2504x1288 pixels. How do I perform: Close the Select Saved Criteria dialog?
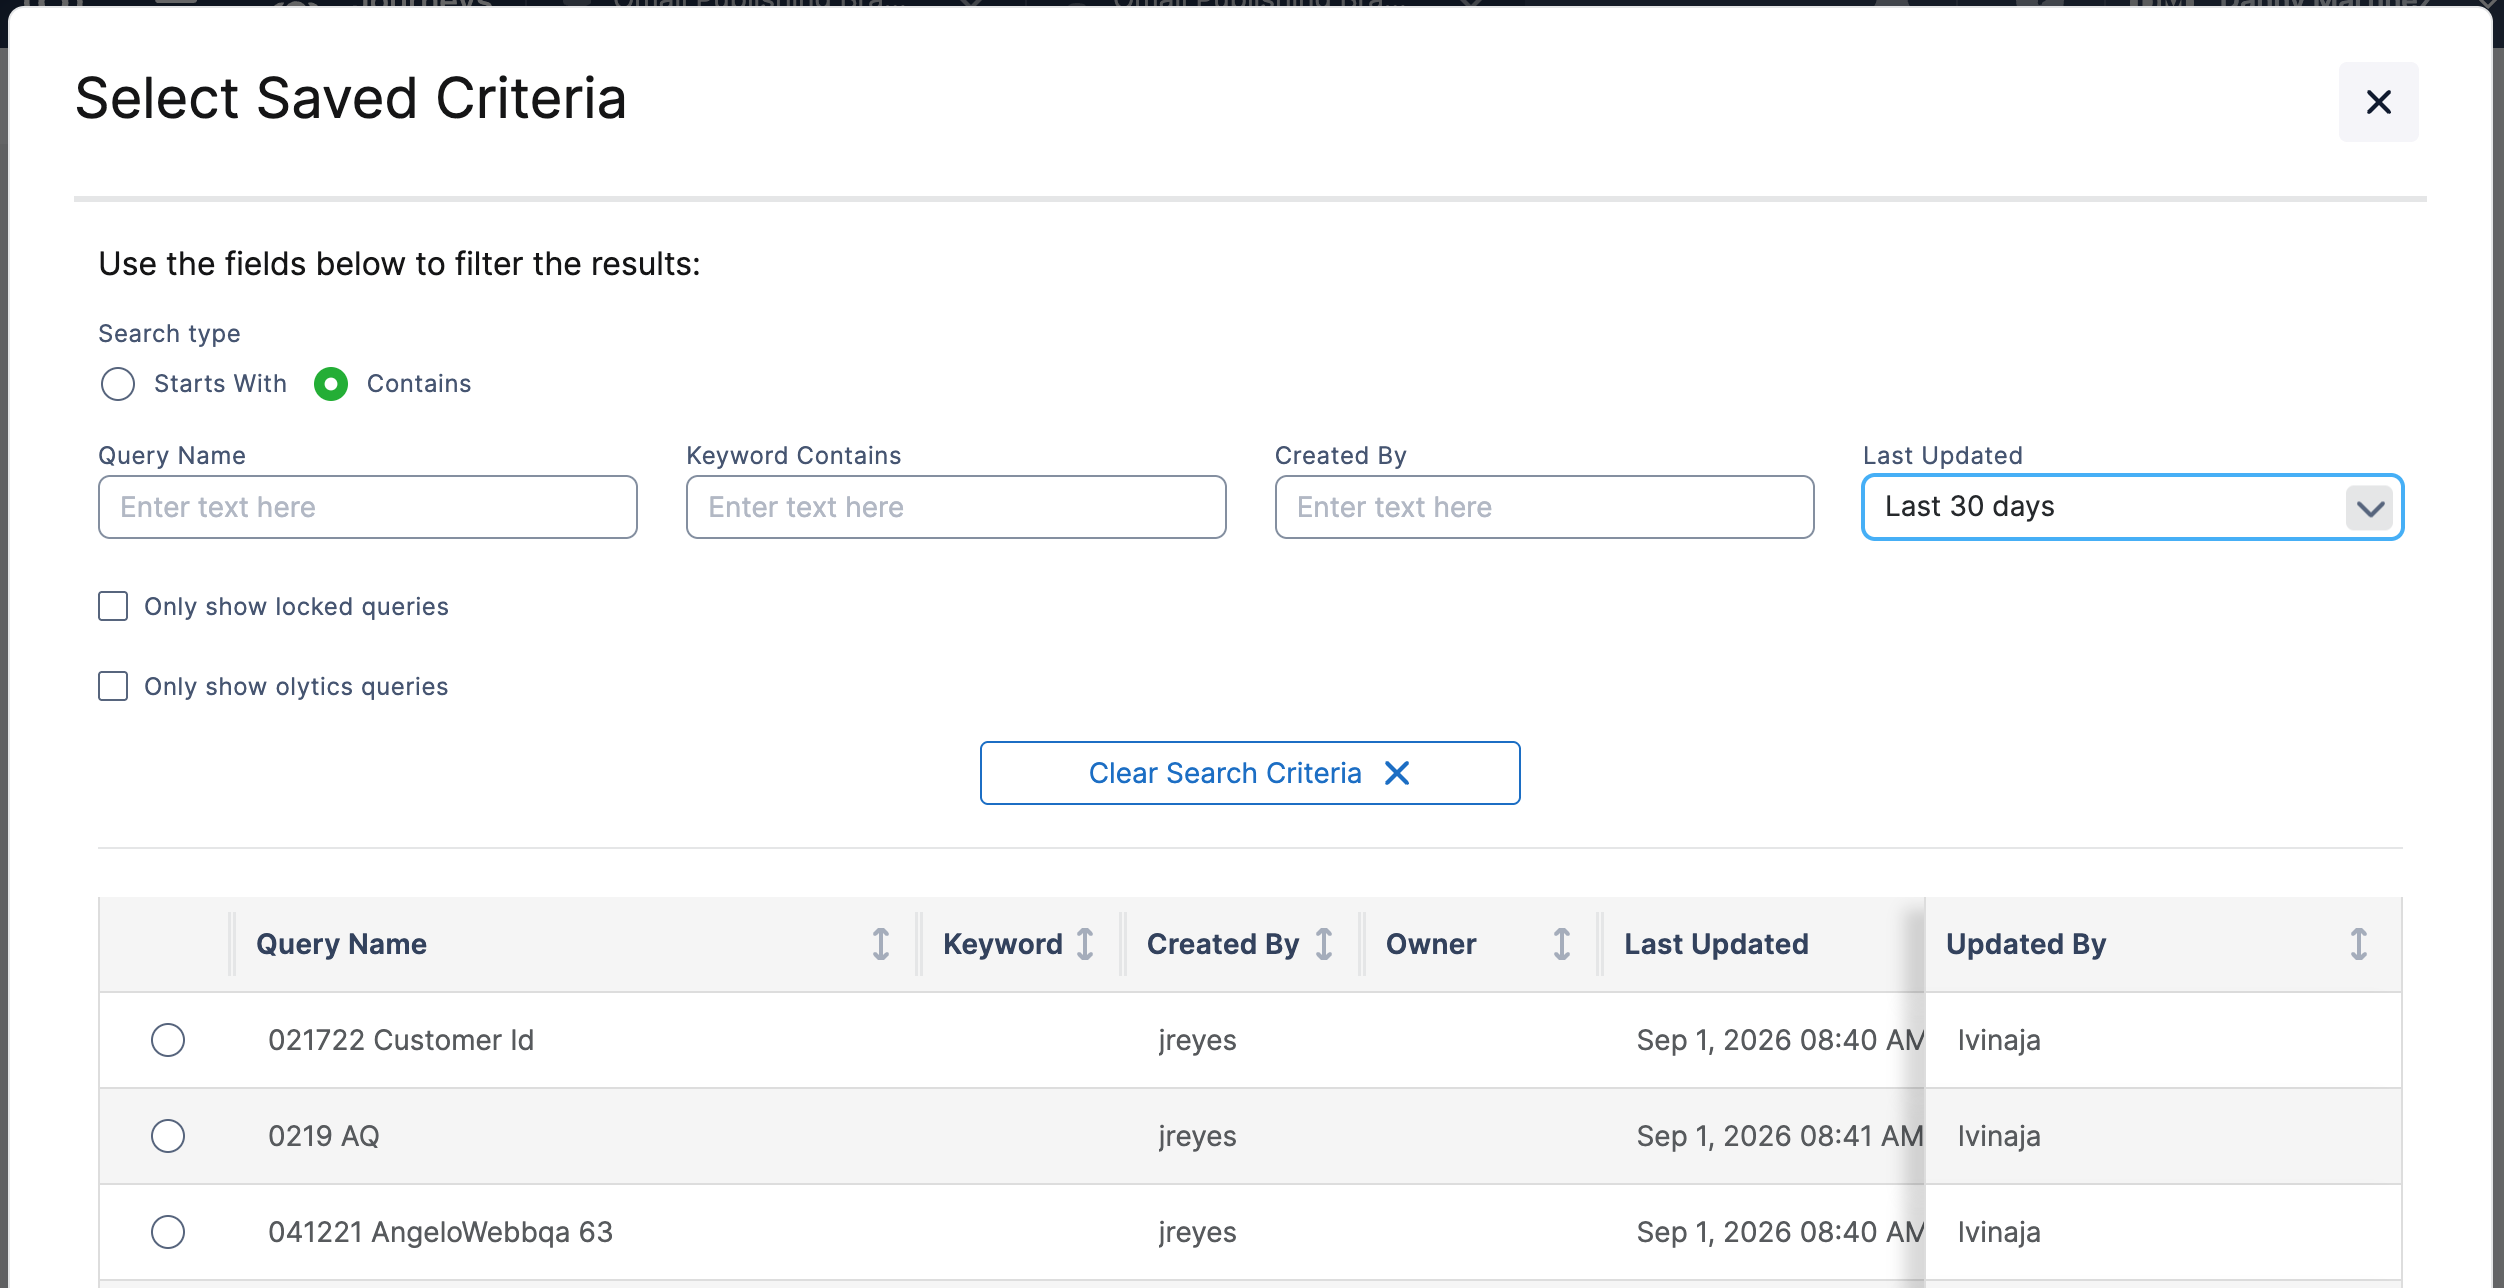click(2378, 102)
